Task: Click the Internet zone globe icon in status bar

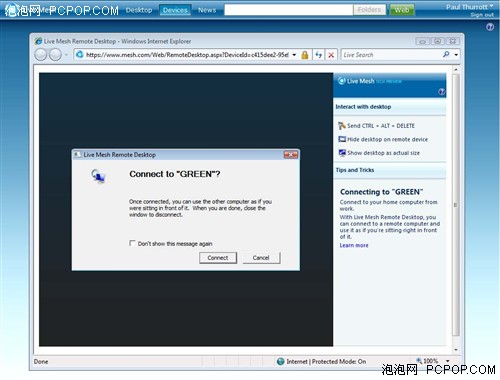Action: tap(281, 361)
